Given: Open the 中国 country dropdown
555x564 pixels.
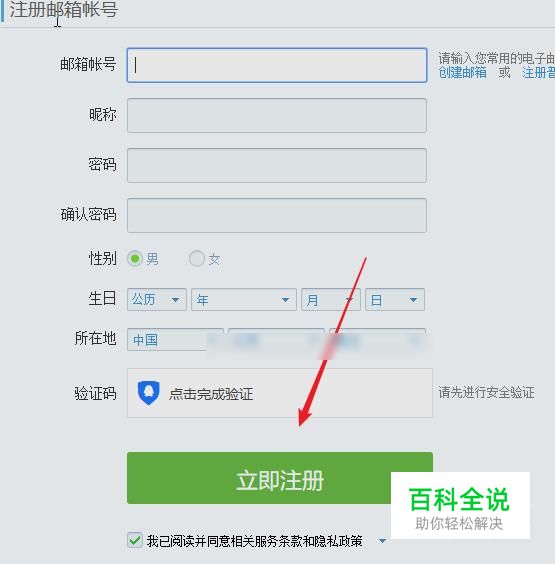Looking at the screenshot, I should [175, 339].
